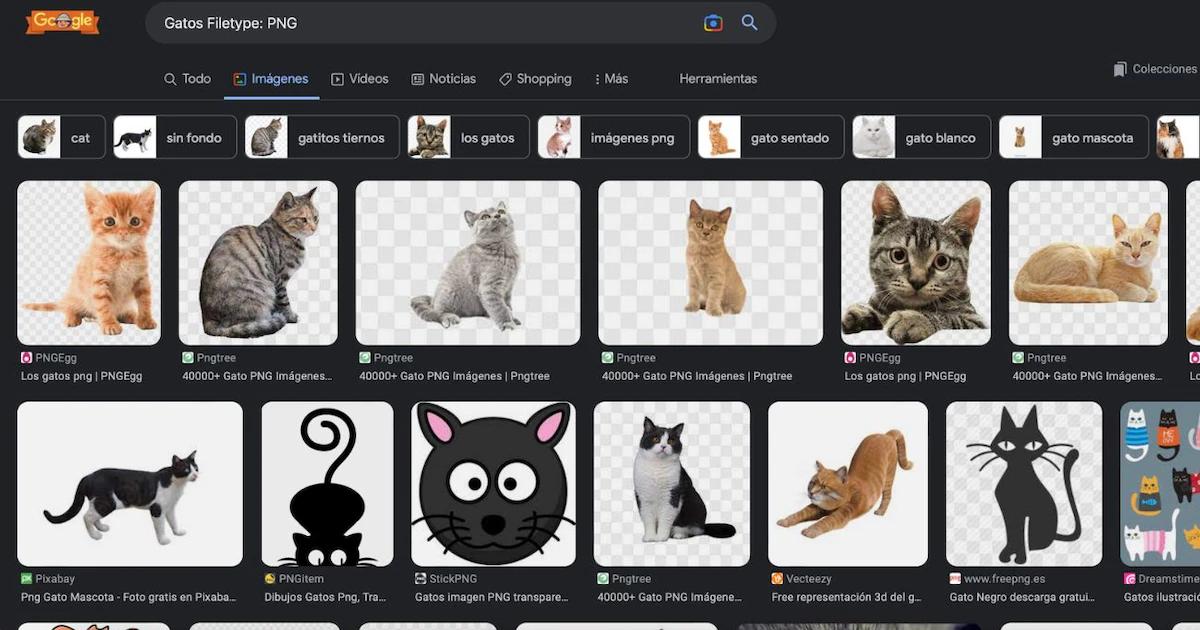The height and width of the screenshot is (630, 1200).
Task: Open the orange kitten image thumbnail
Action: point(89,262)
